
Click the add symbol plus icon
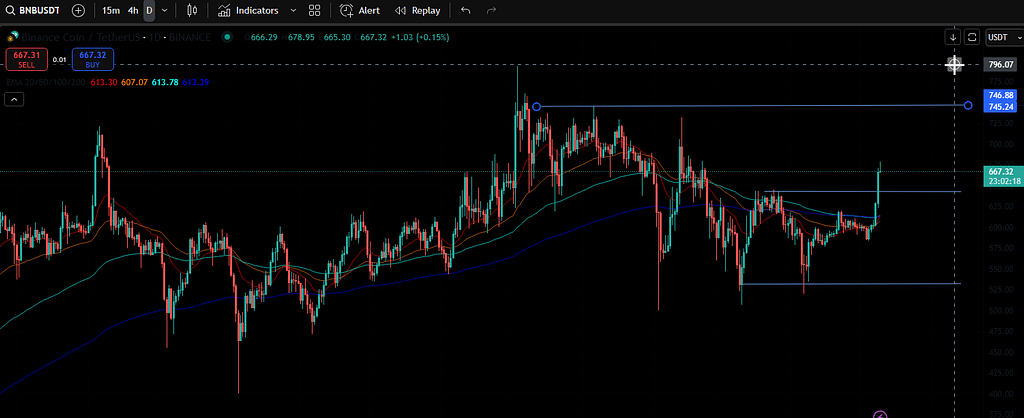(x=78, y=10)
